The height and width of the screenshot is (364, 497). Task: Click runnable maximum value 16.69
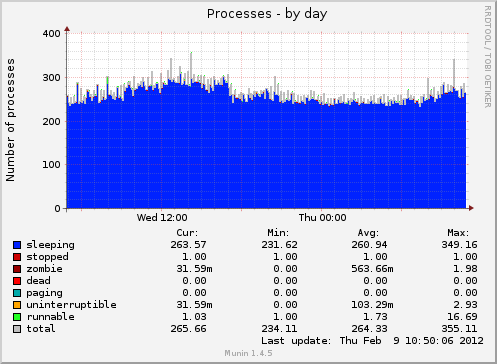[463, 317]
